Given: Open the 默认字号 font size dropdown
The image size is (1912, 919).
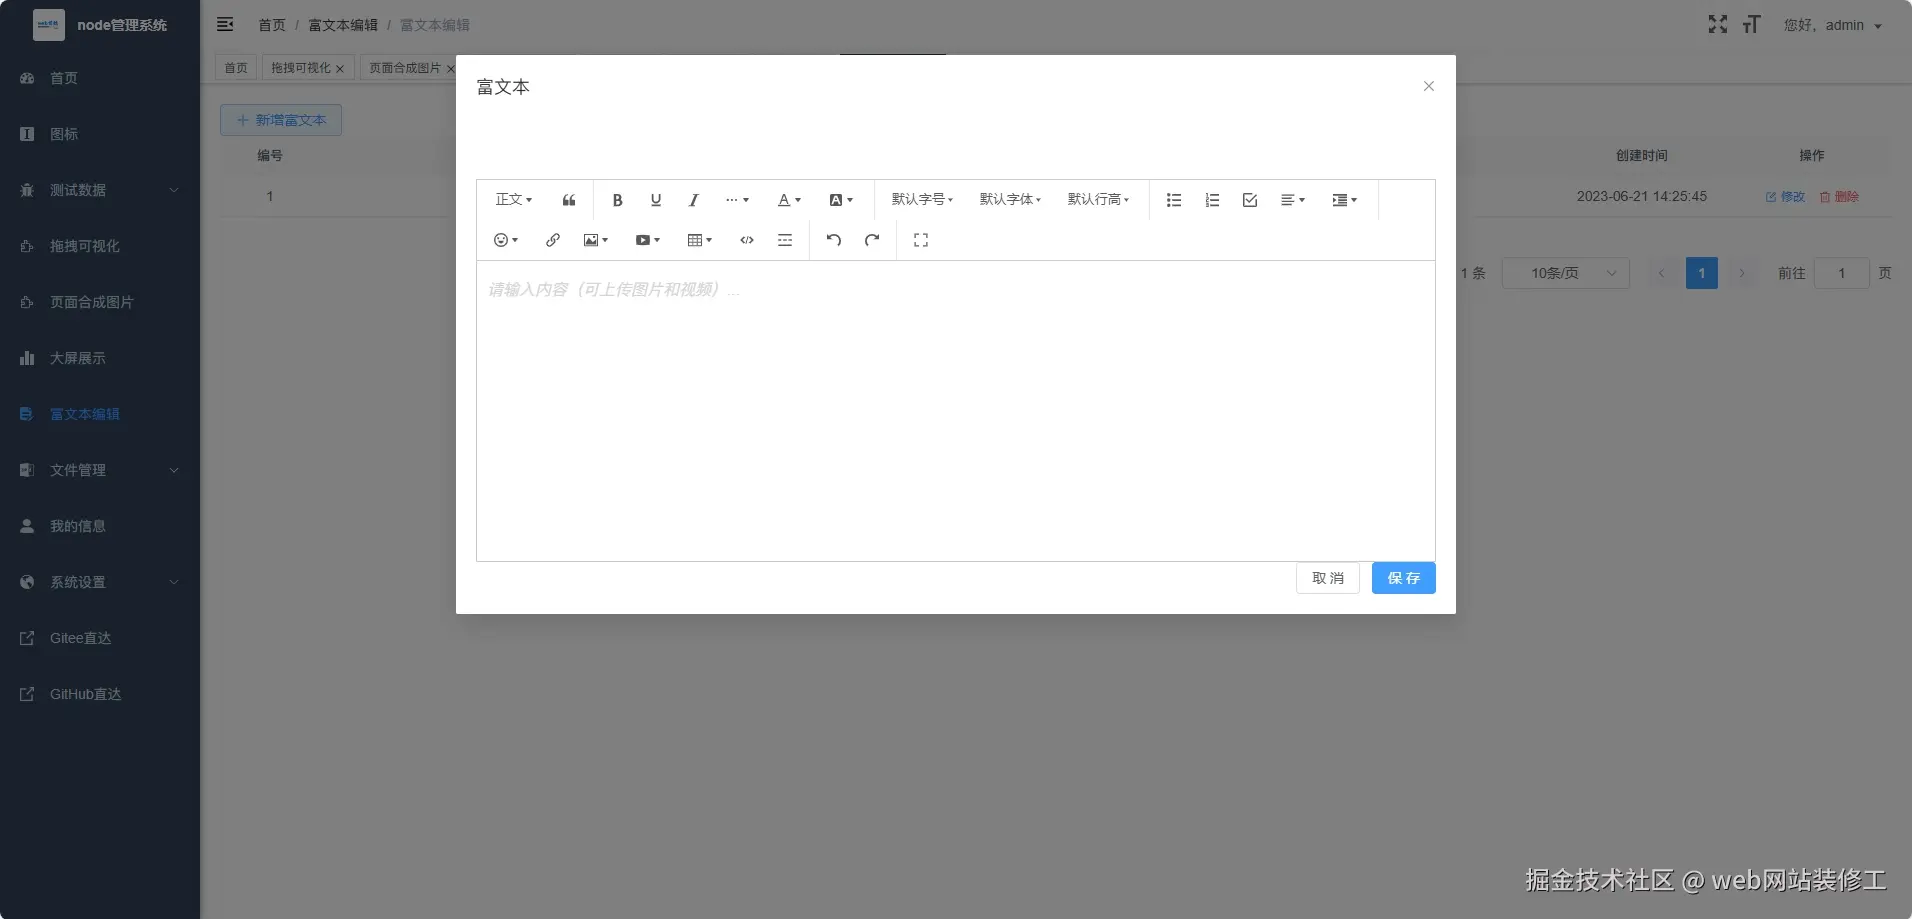Looking at the screenshot, I should 922,200.
